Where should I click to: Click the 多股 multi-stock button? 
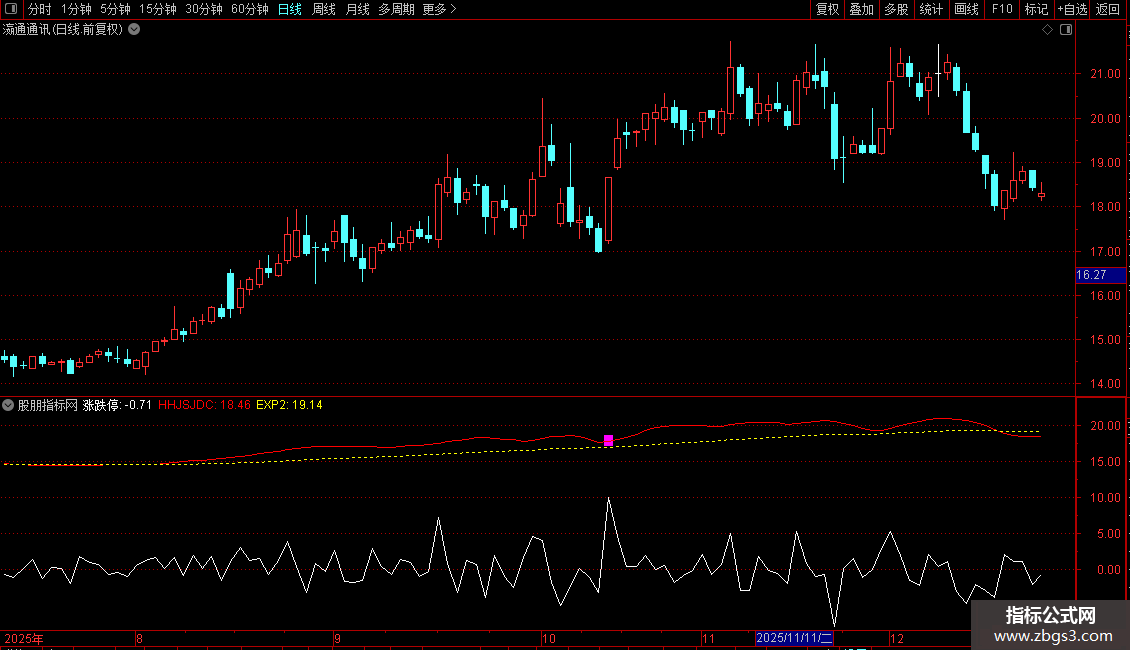(896, 9)
